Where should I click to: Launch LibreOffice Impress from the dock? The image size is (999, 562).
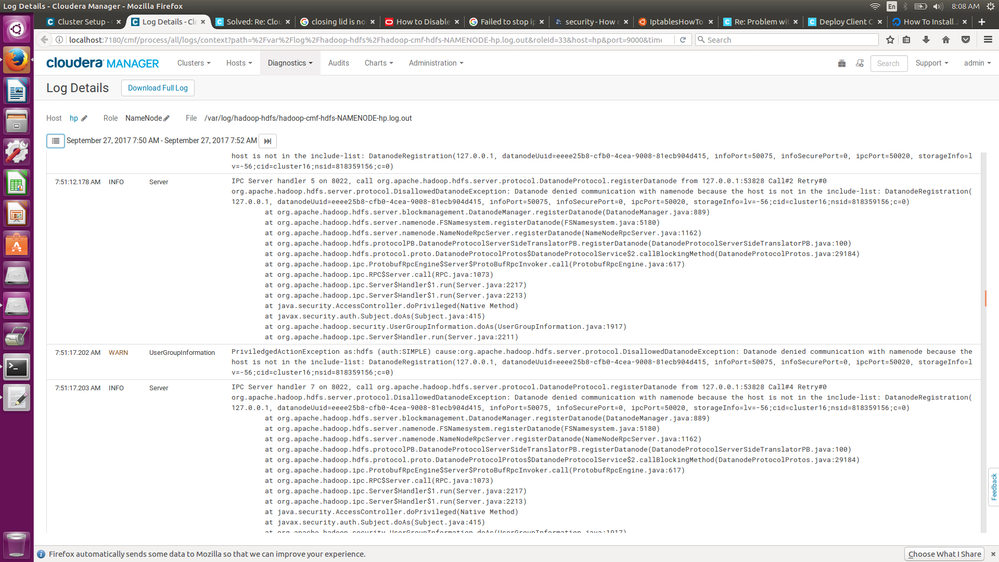[17, 214]
